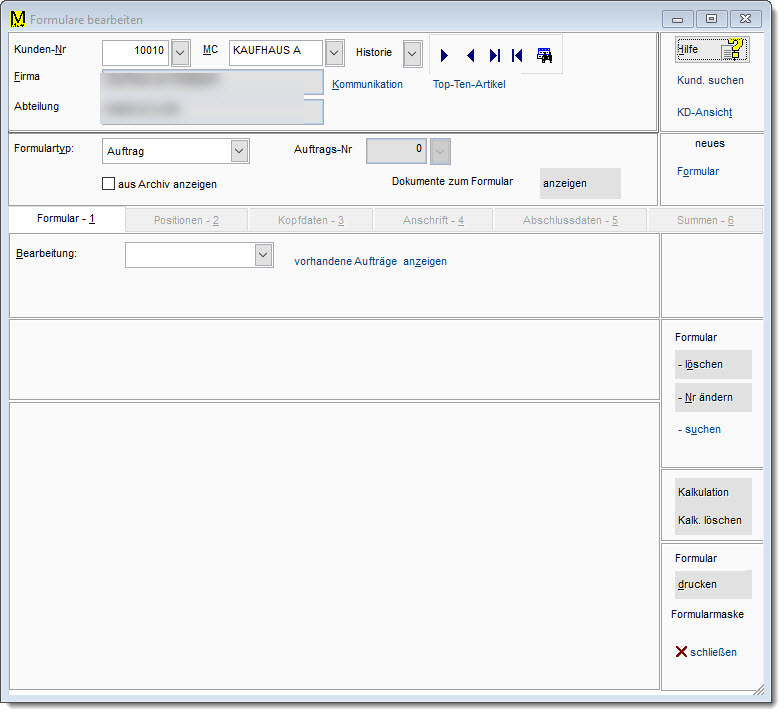Click into the Kunden-Nr input field
The image size is (784, 715).
coord(136,52)
